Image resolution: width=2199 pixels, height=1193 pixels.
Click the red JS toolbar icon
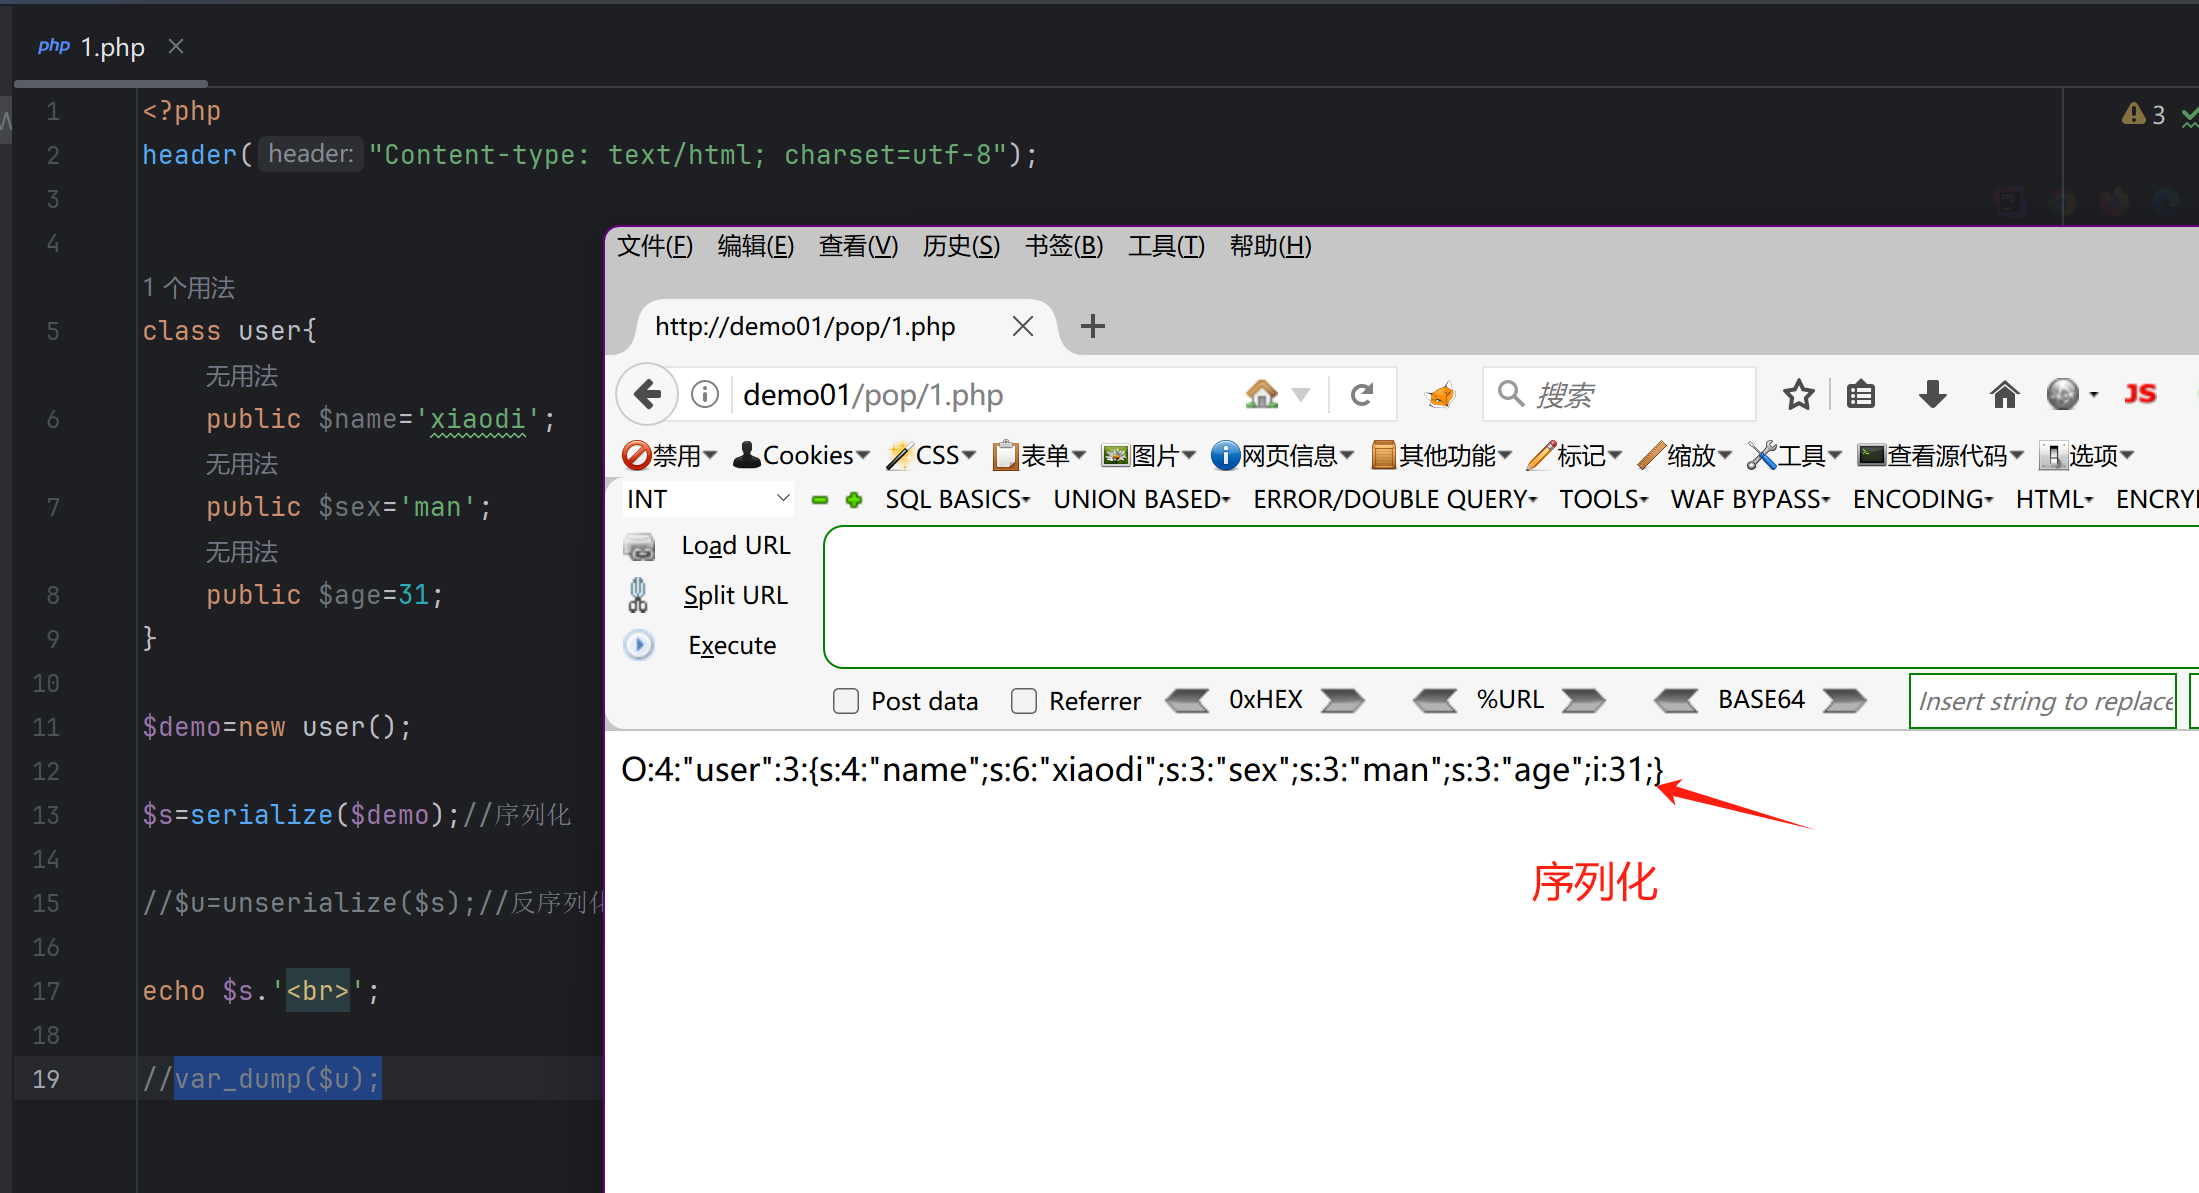pos(2140,395)
